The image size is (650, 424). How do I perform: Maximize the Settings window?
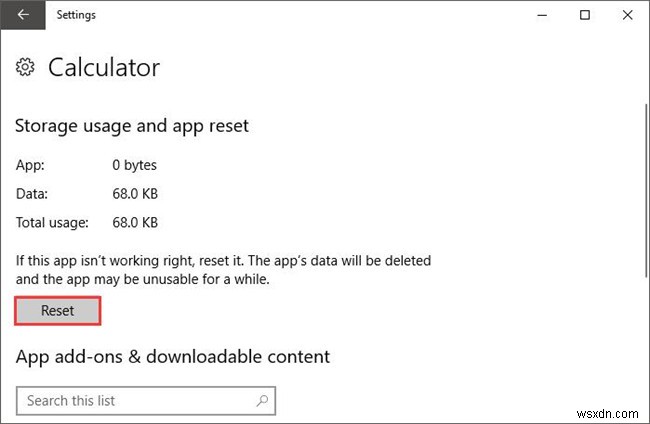(585, 15)
